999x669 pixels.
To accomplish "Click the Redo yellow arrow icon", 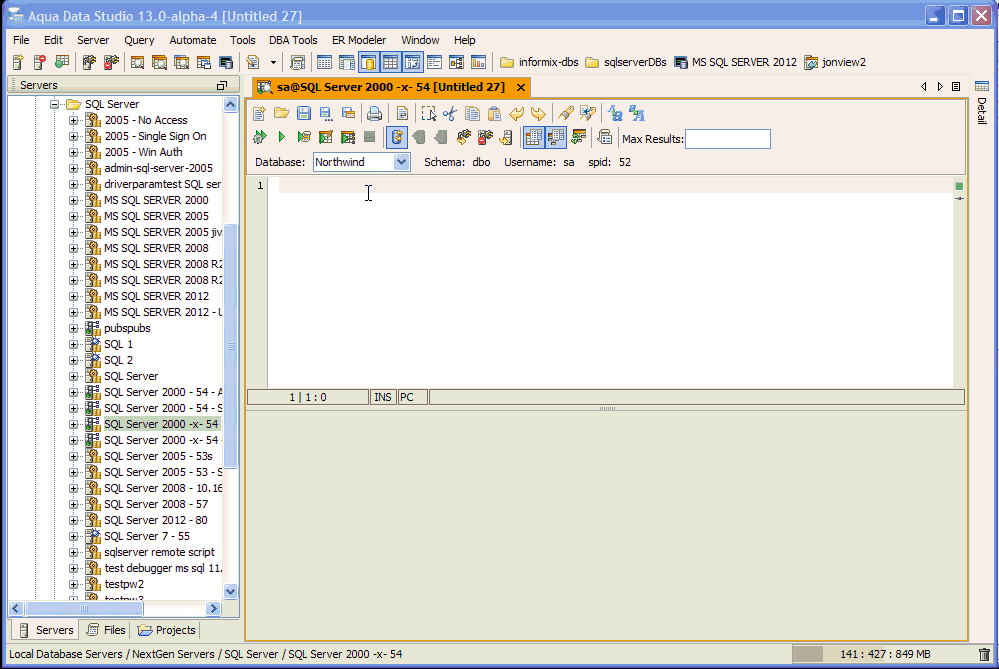I will pos(538,113).
